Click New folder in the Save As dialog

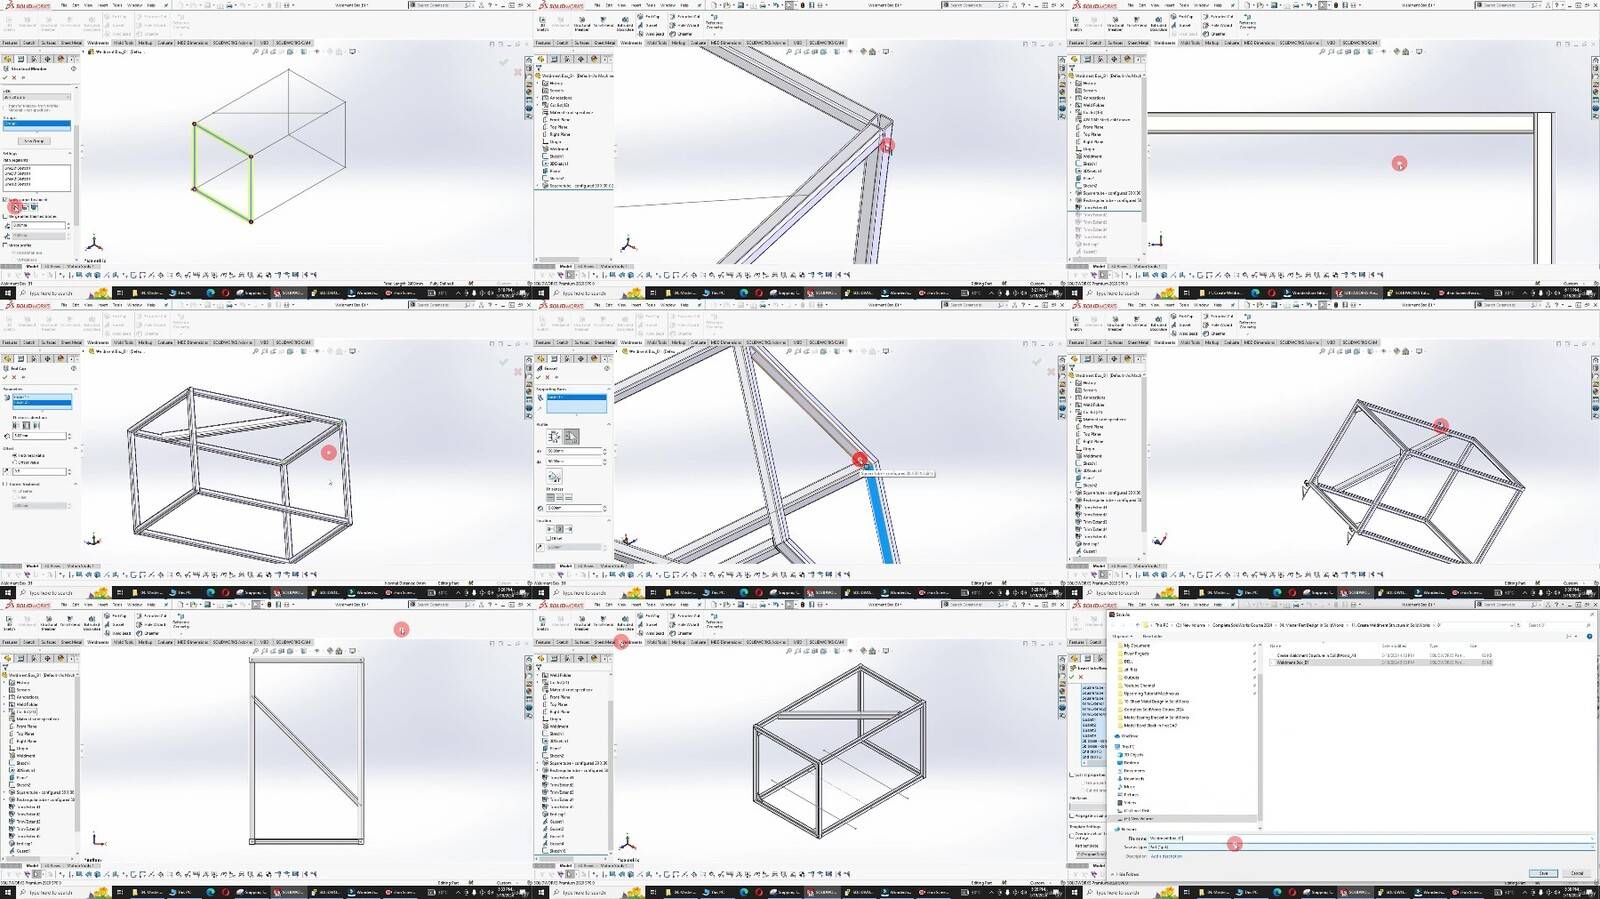click(x=1152, y=636)
